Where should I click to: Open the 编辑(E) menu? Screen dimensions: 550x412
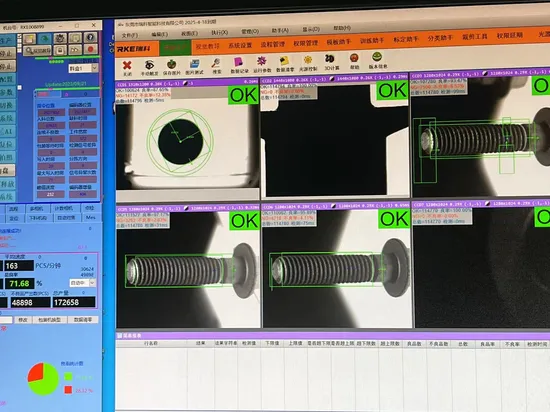click(160, 34)
